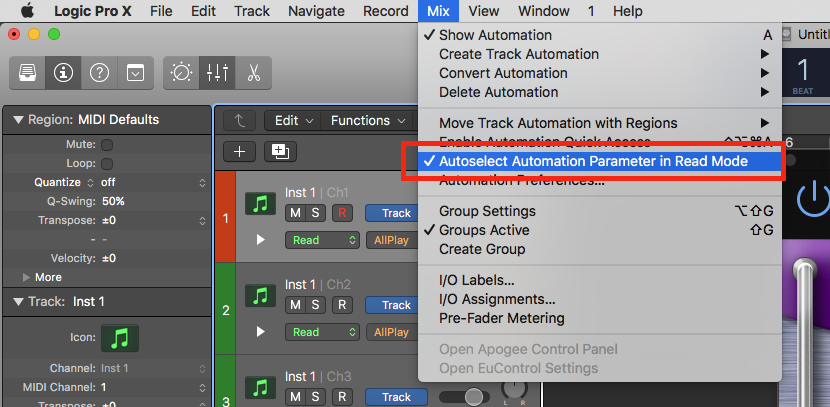Click the Smart Controls dial icon
The width and height of the screenshot is (830, 407).
coord(182,73)
